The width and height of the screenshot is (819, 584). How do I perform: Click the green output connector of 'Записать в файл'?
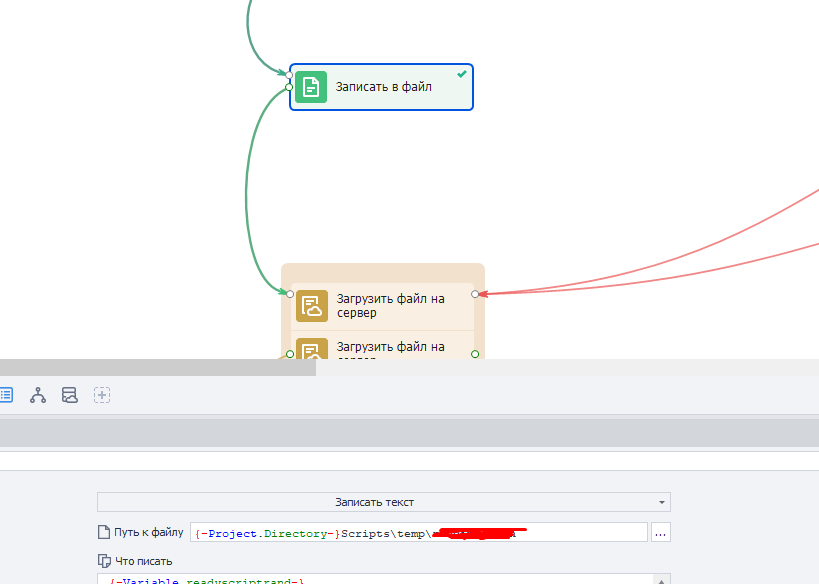(289, 87)
